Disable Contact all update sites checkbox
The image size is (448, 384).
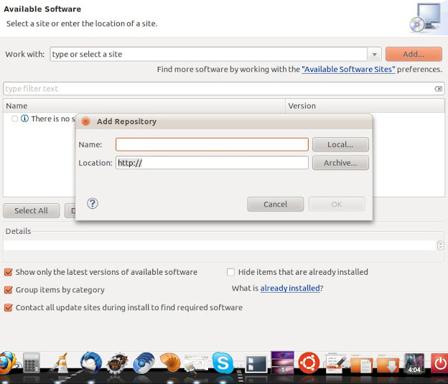pos(8,307)
